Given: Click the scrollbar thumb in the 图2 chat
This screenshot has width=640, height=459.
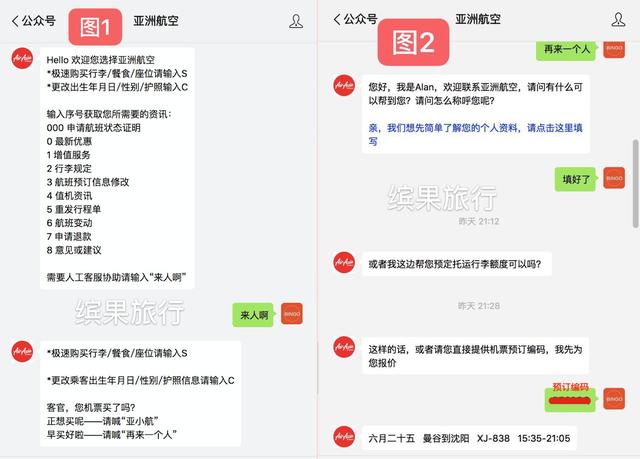Looking at the screenshot, I should pos(636,184).
